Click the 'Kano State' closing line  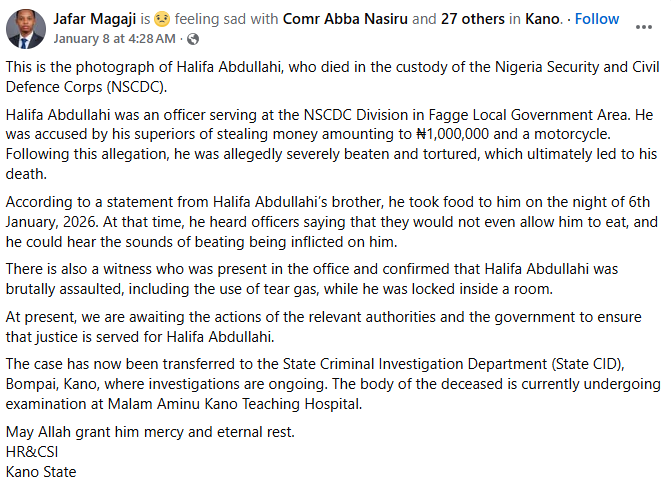click(x=41, y=471)
